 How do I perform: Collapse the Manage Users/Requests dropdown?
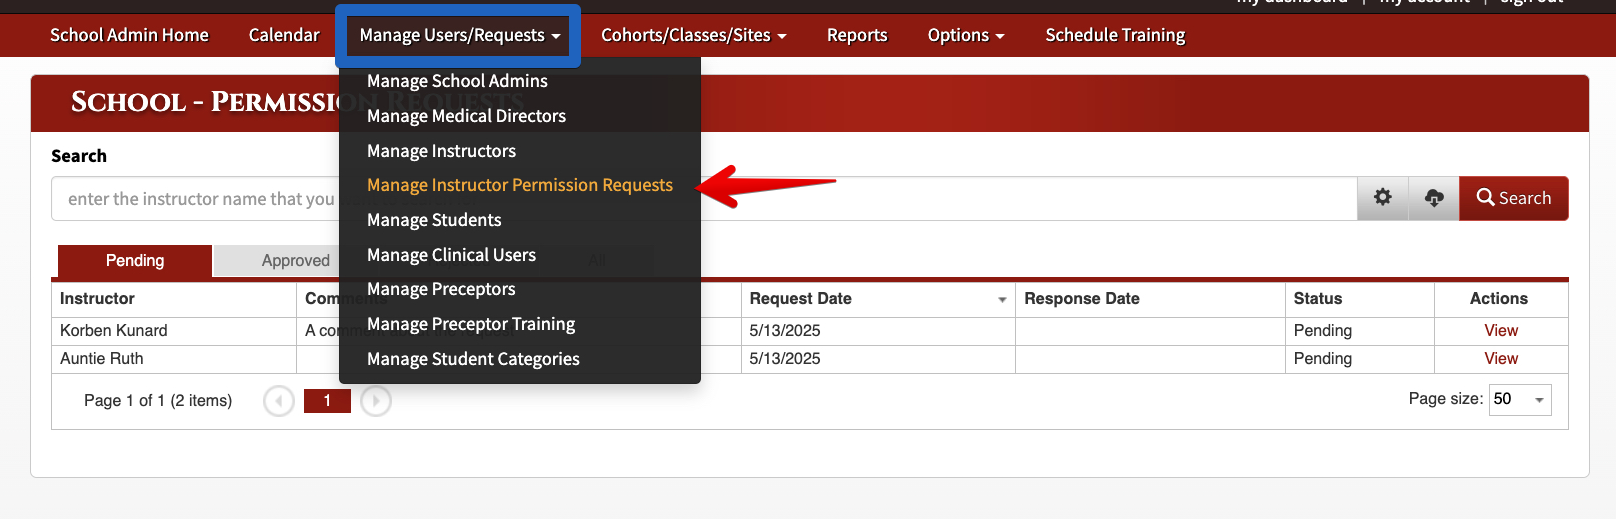click(x=459, y=35)
